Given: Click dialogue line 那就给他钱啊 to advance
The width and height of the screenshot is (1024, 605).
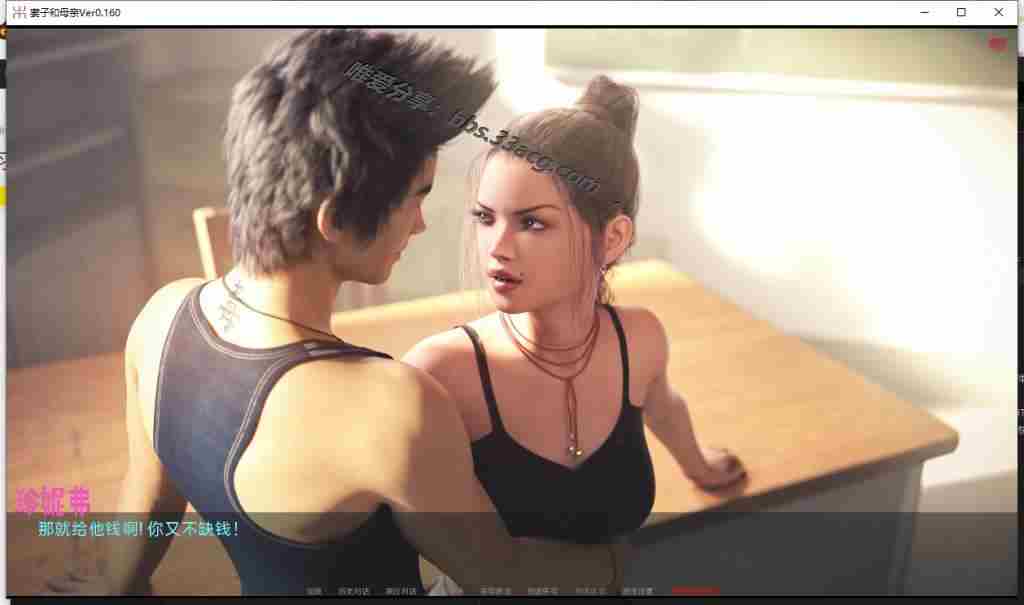Looking at the screenshot, I should click(138, 528).
